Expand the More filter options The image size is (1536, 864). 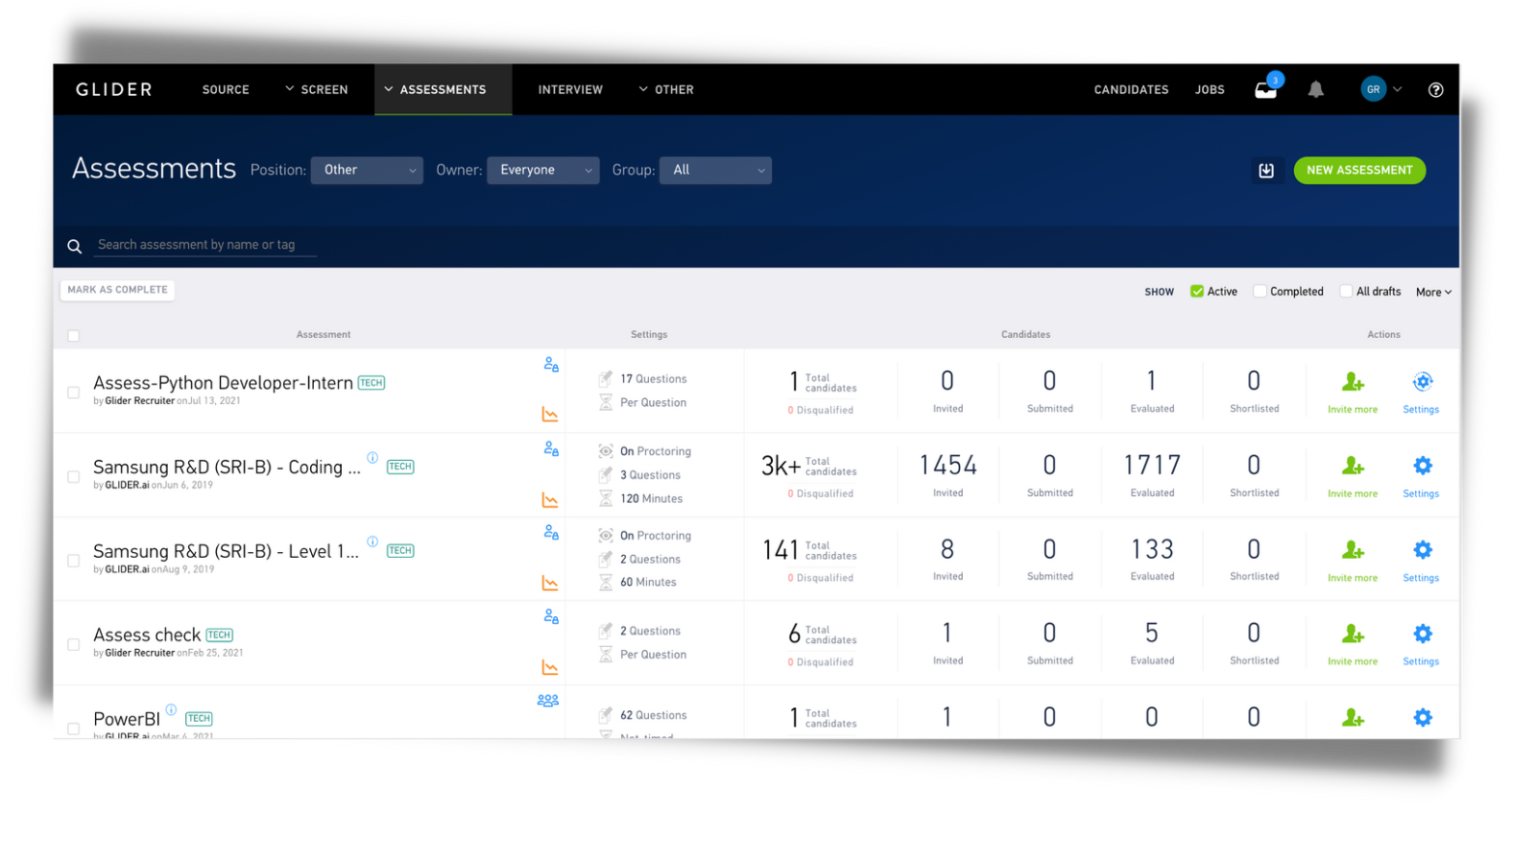1433,291
